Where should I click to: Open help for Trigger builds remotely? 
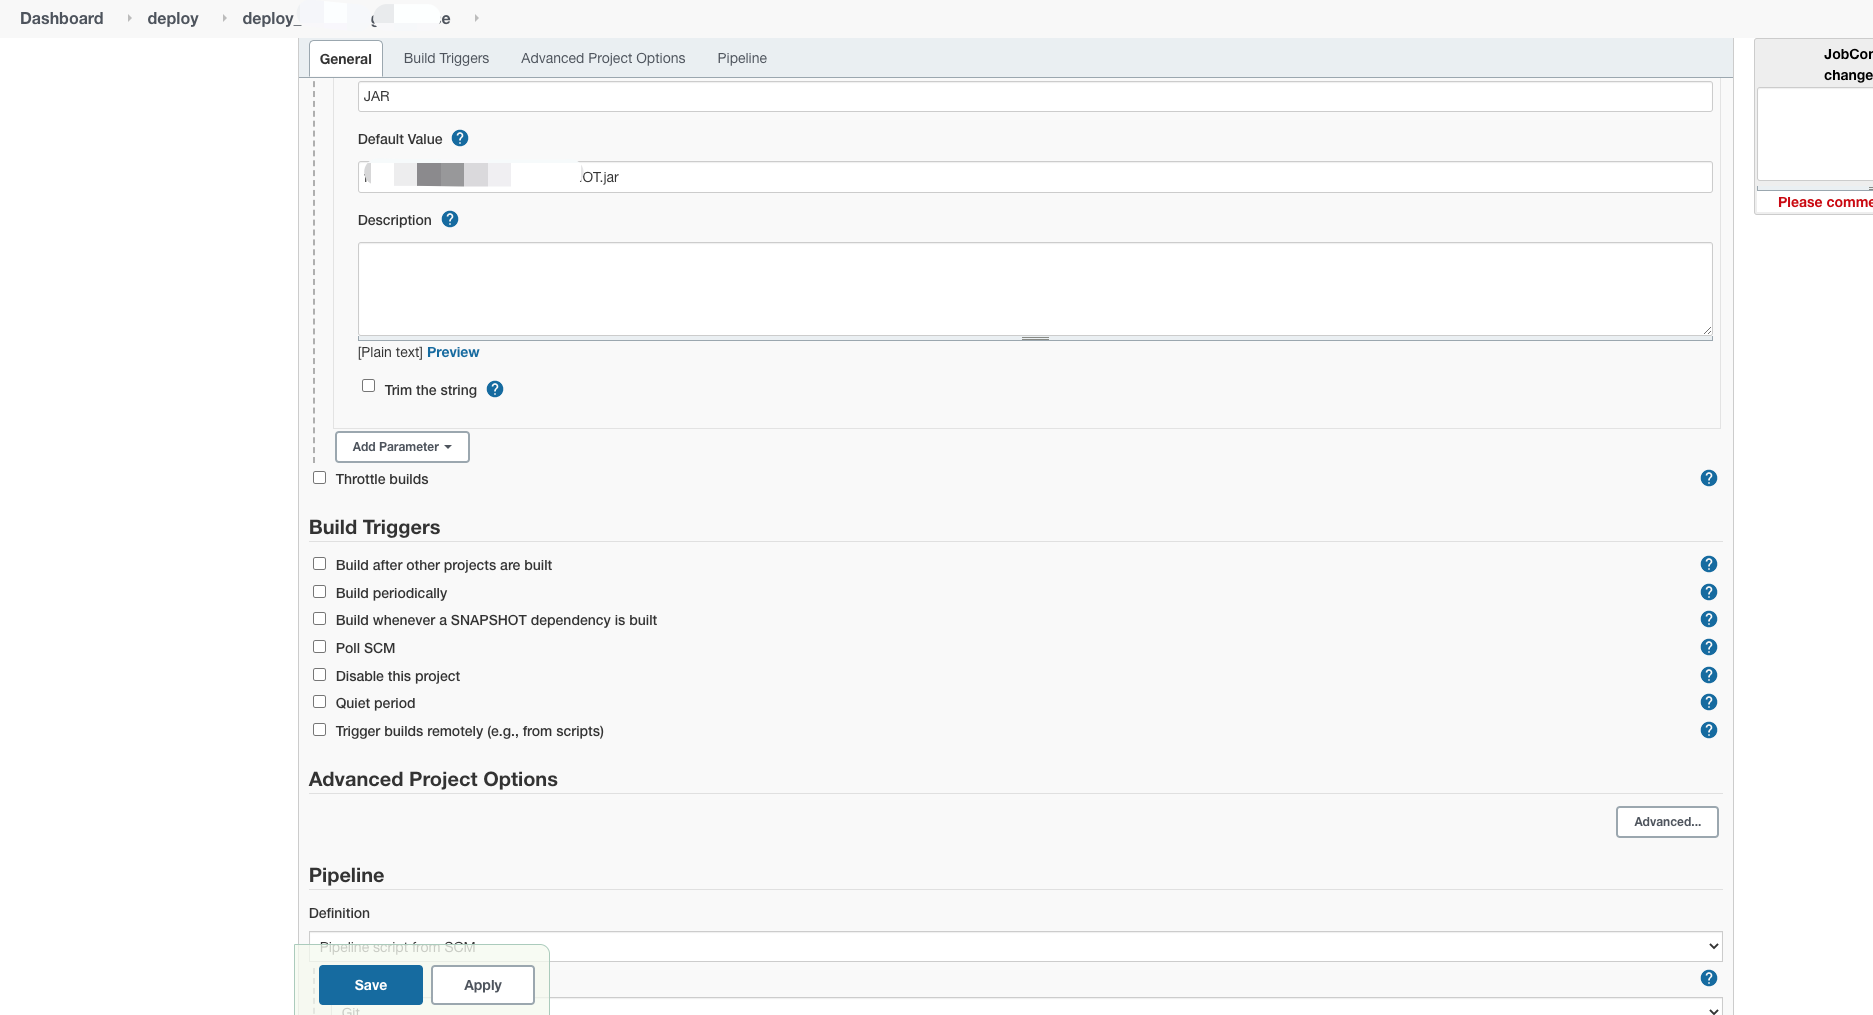[1709, 730]
